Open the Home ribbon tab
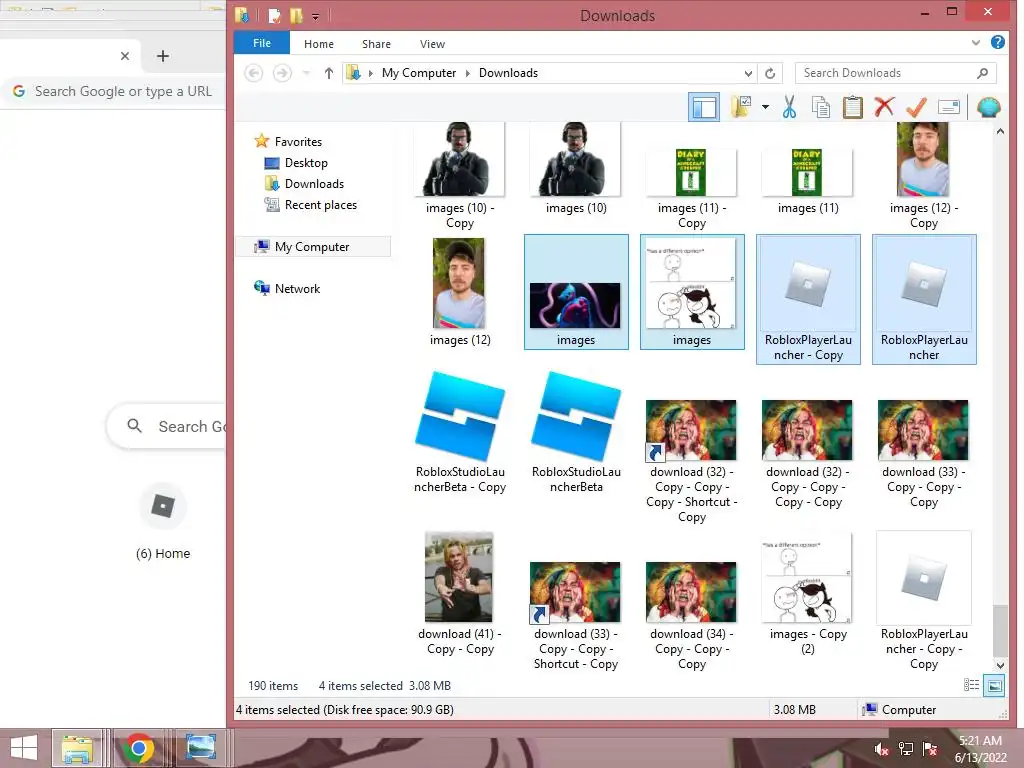This screenshot has width=1024, height=768. tap(319, 44)
